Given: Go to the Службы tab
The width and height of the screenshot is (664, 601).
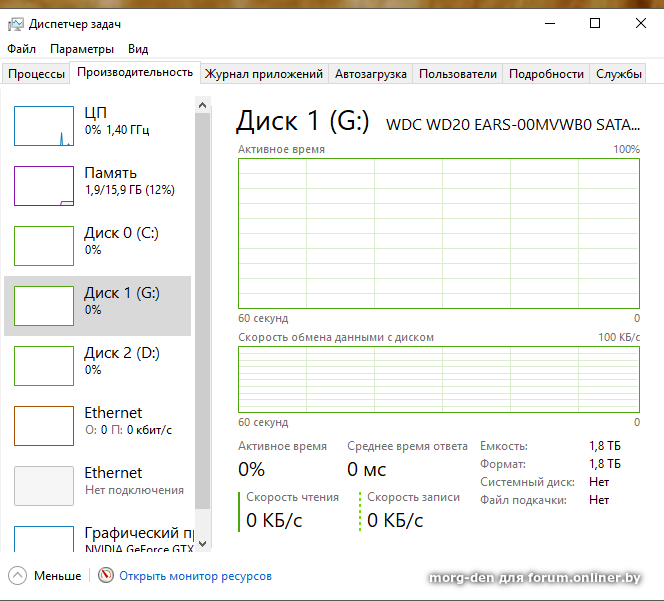Looking at the screenshot, I should coord(619,74).
